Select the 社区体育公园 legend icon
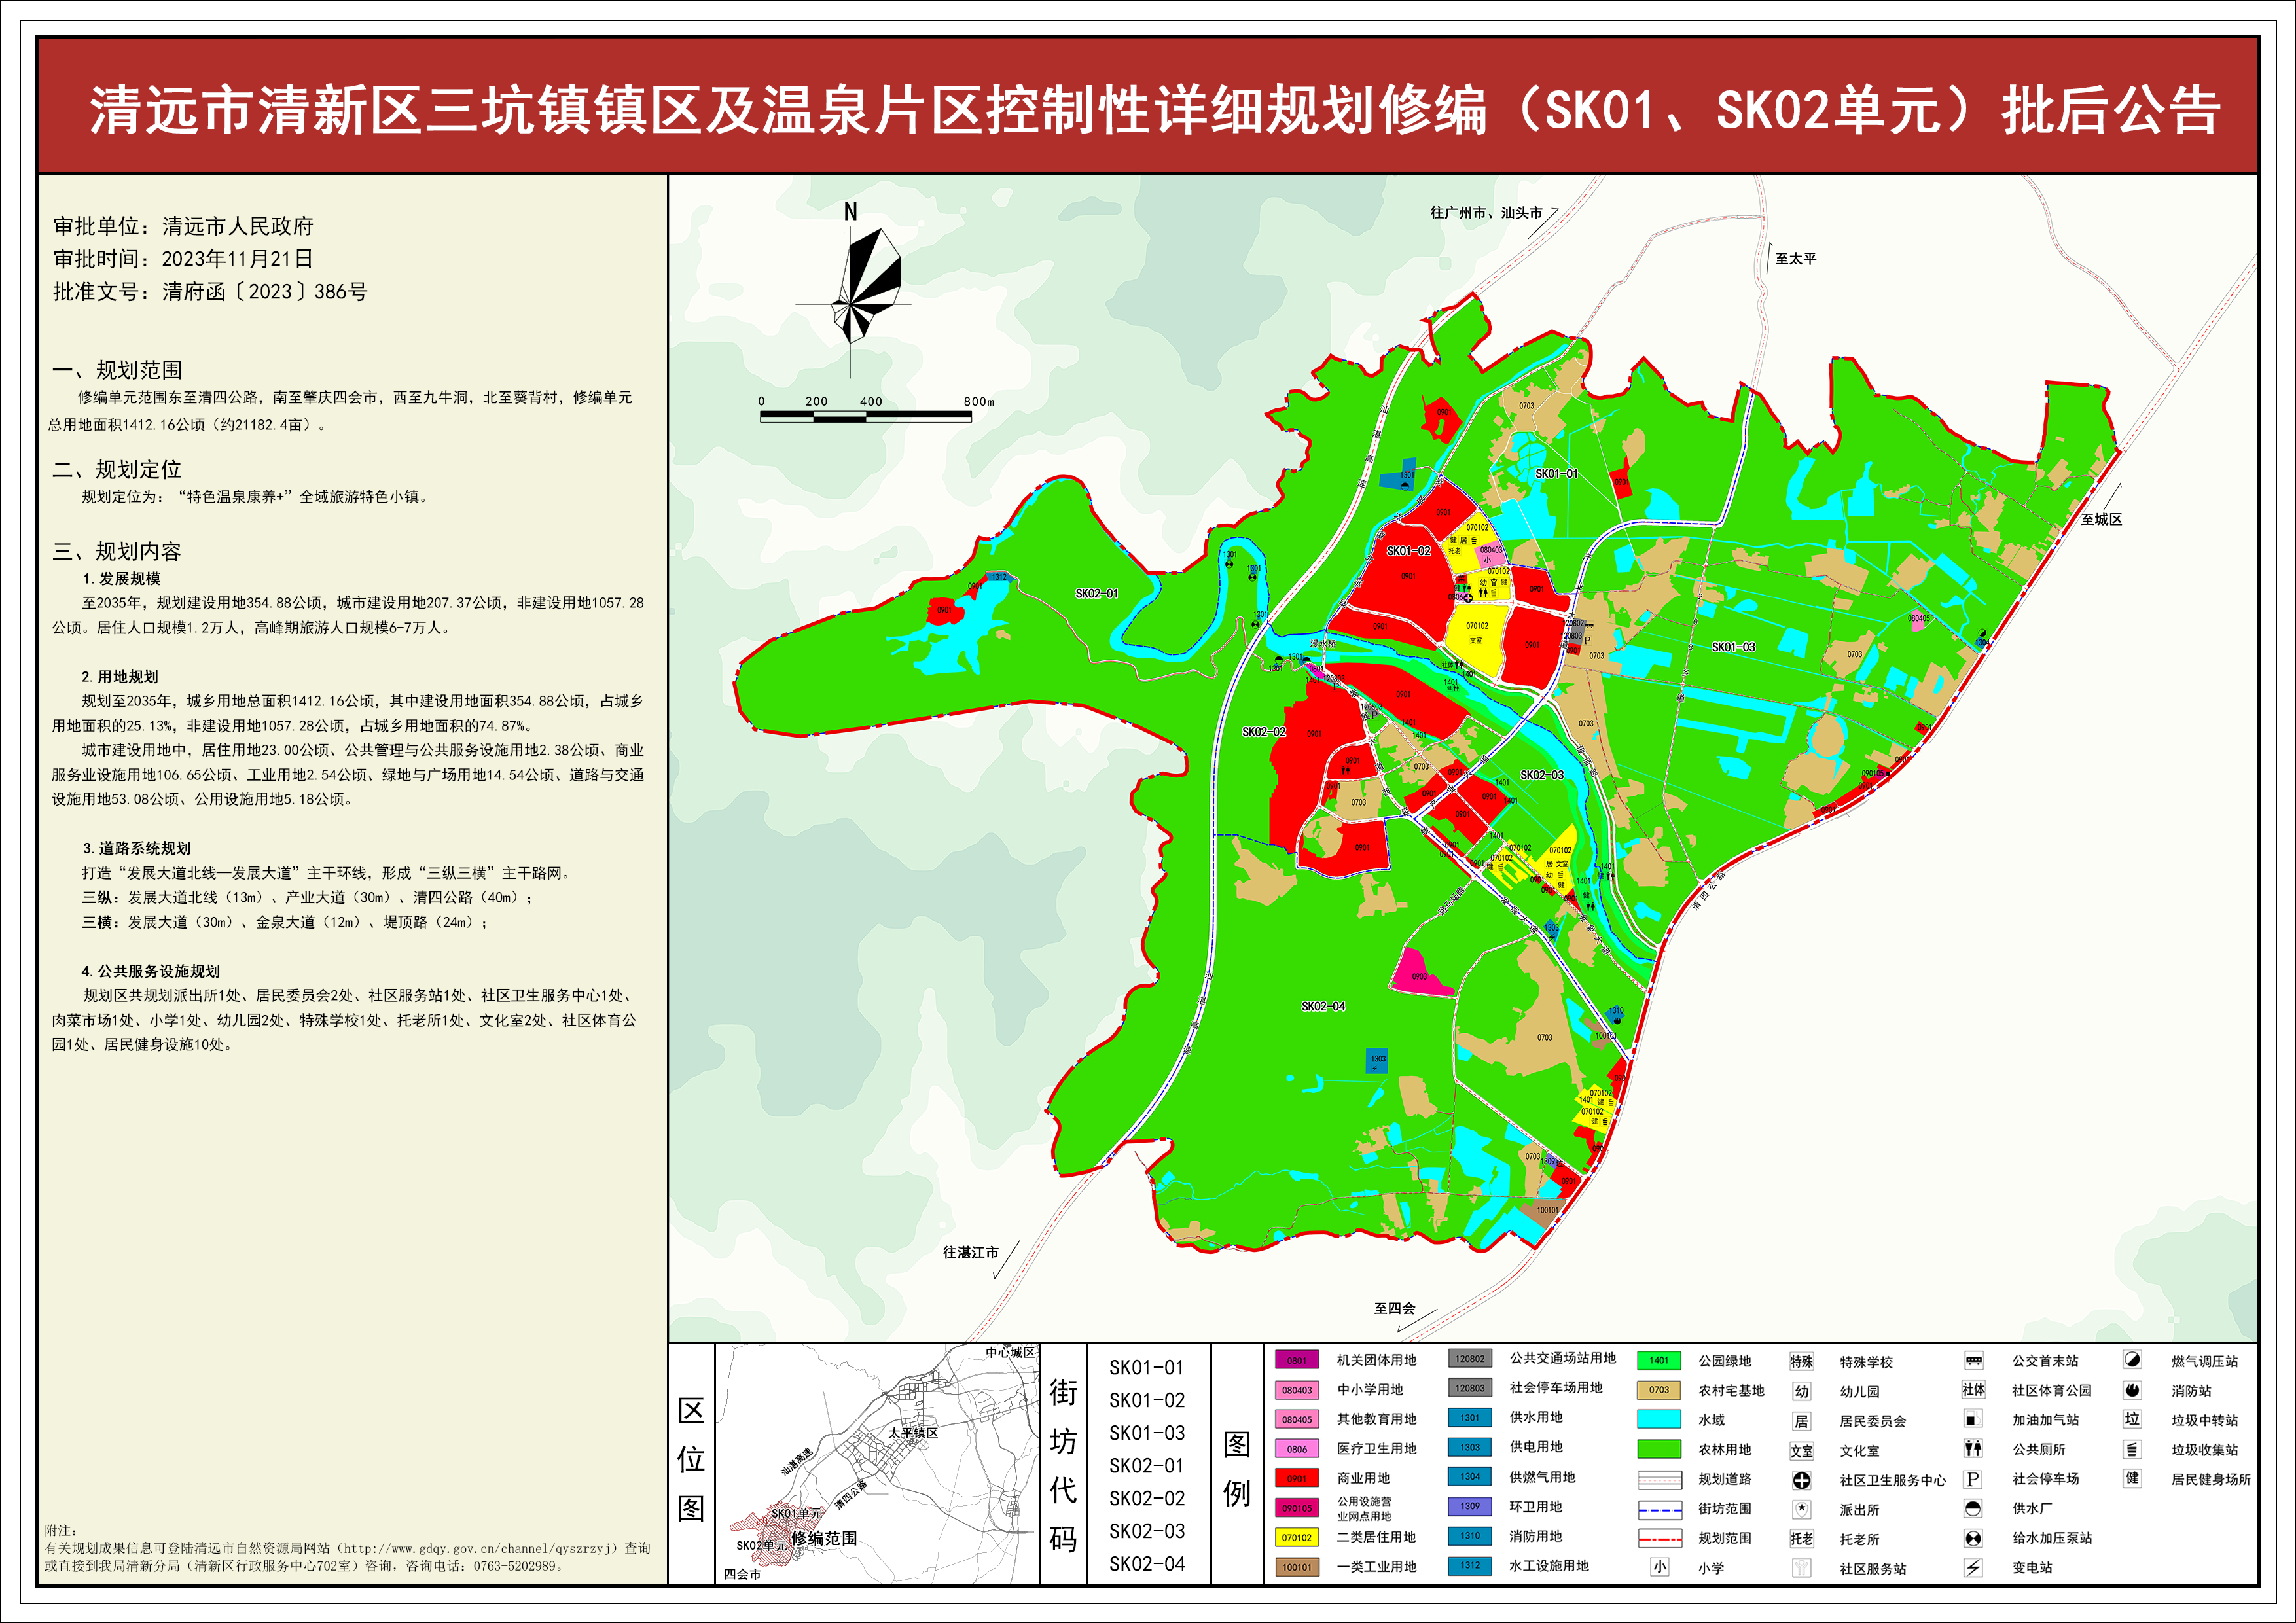2296x1623 pixels. (x=1973, y=1390)
